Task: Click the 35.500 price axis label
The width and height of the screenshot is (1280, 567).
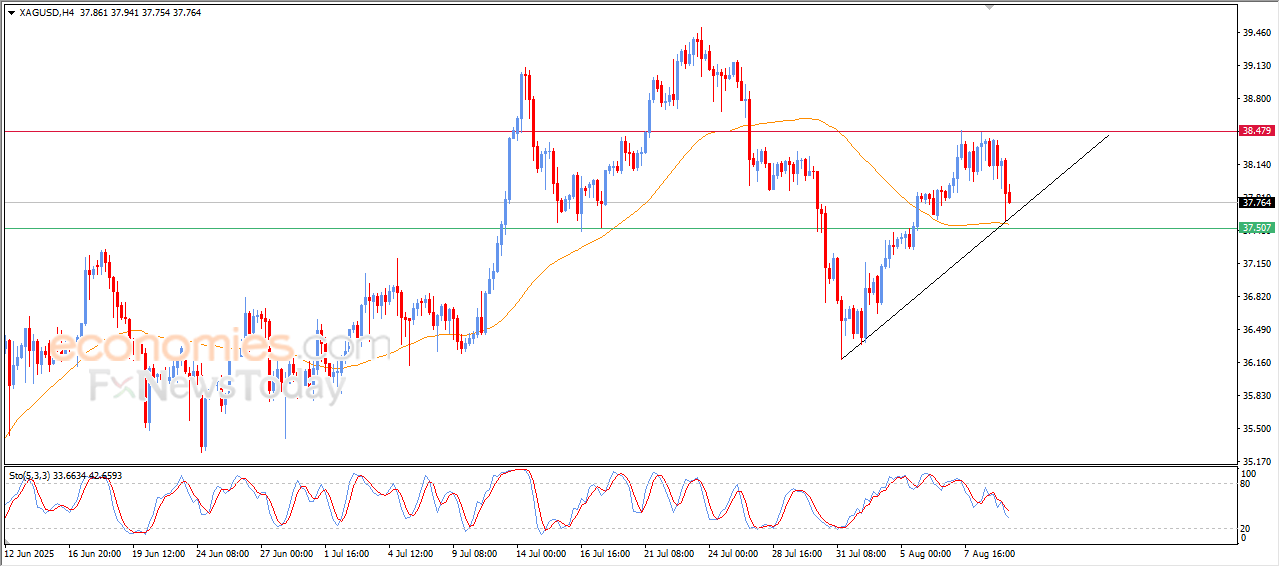Action: (1257, 429)
